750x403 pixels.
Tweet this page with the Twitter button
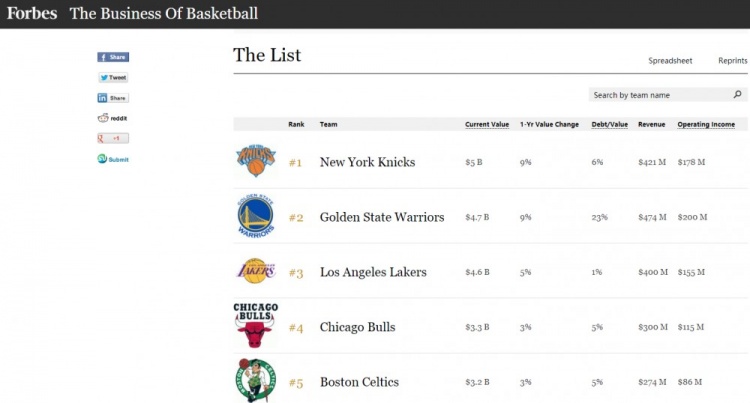pyautogui.click(x=113, y=77)
